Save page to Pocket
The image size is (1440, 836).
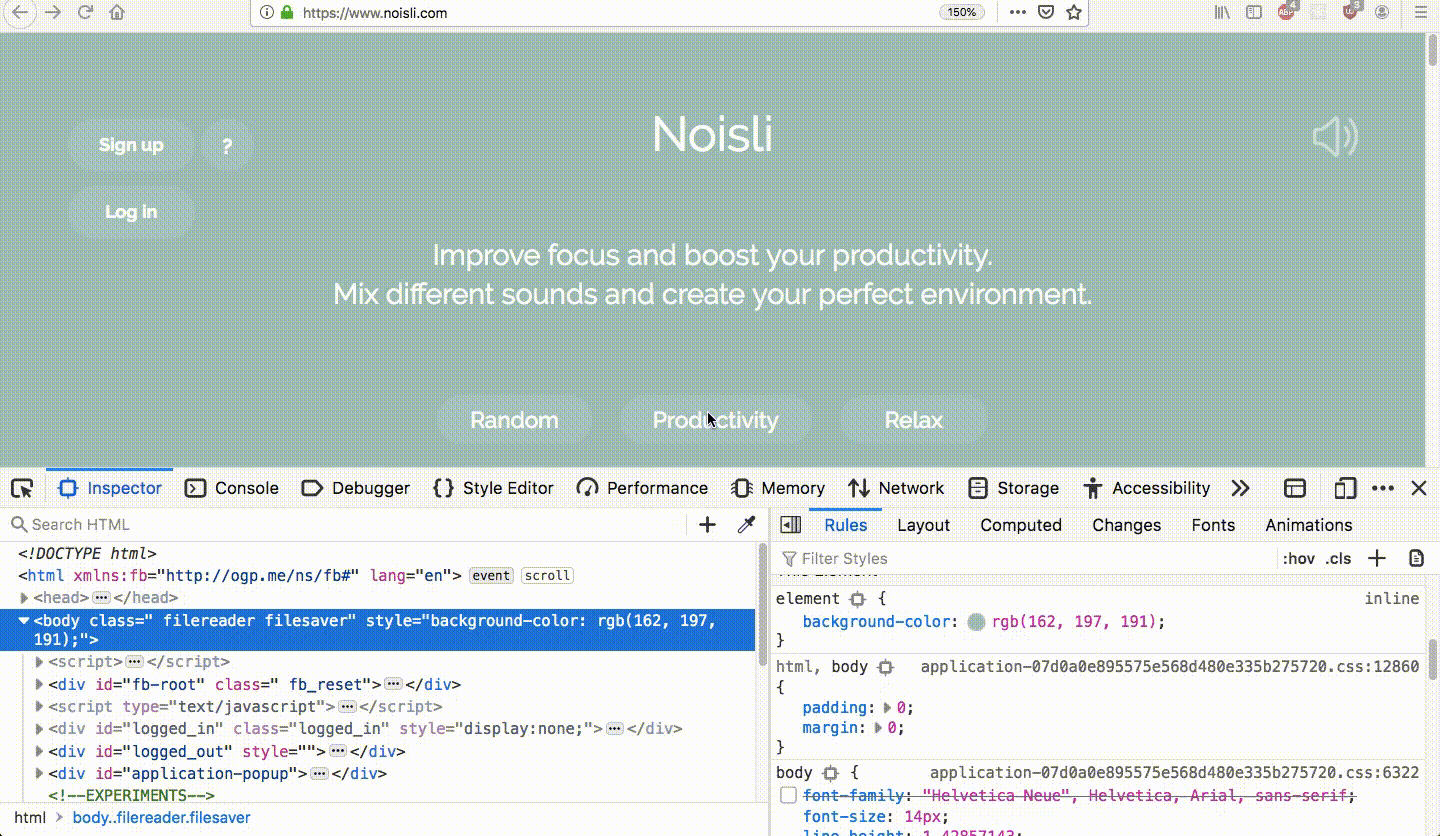click(1045, 13)
